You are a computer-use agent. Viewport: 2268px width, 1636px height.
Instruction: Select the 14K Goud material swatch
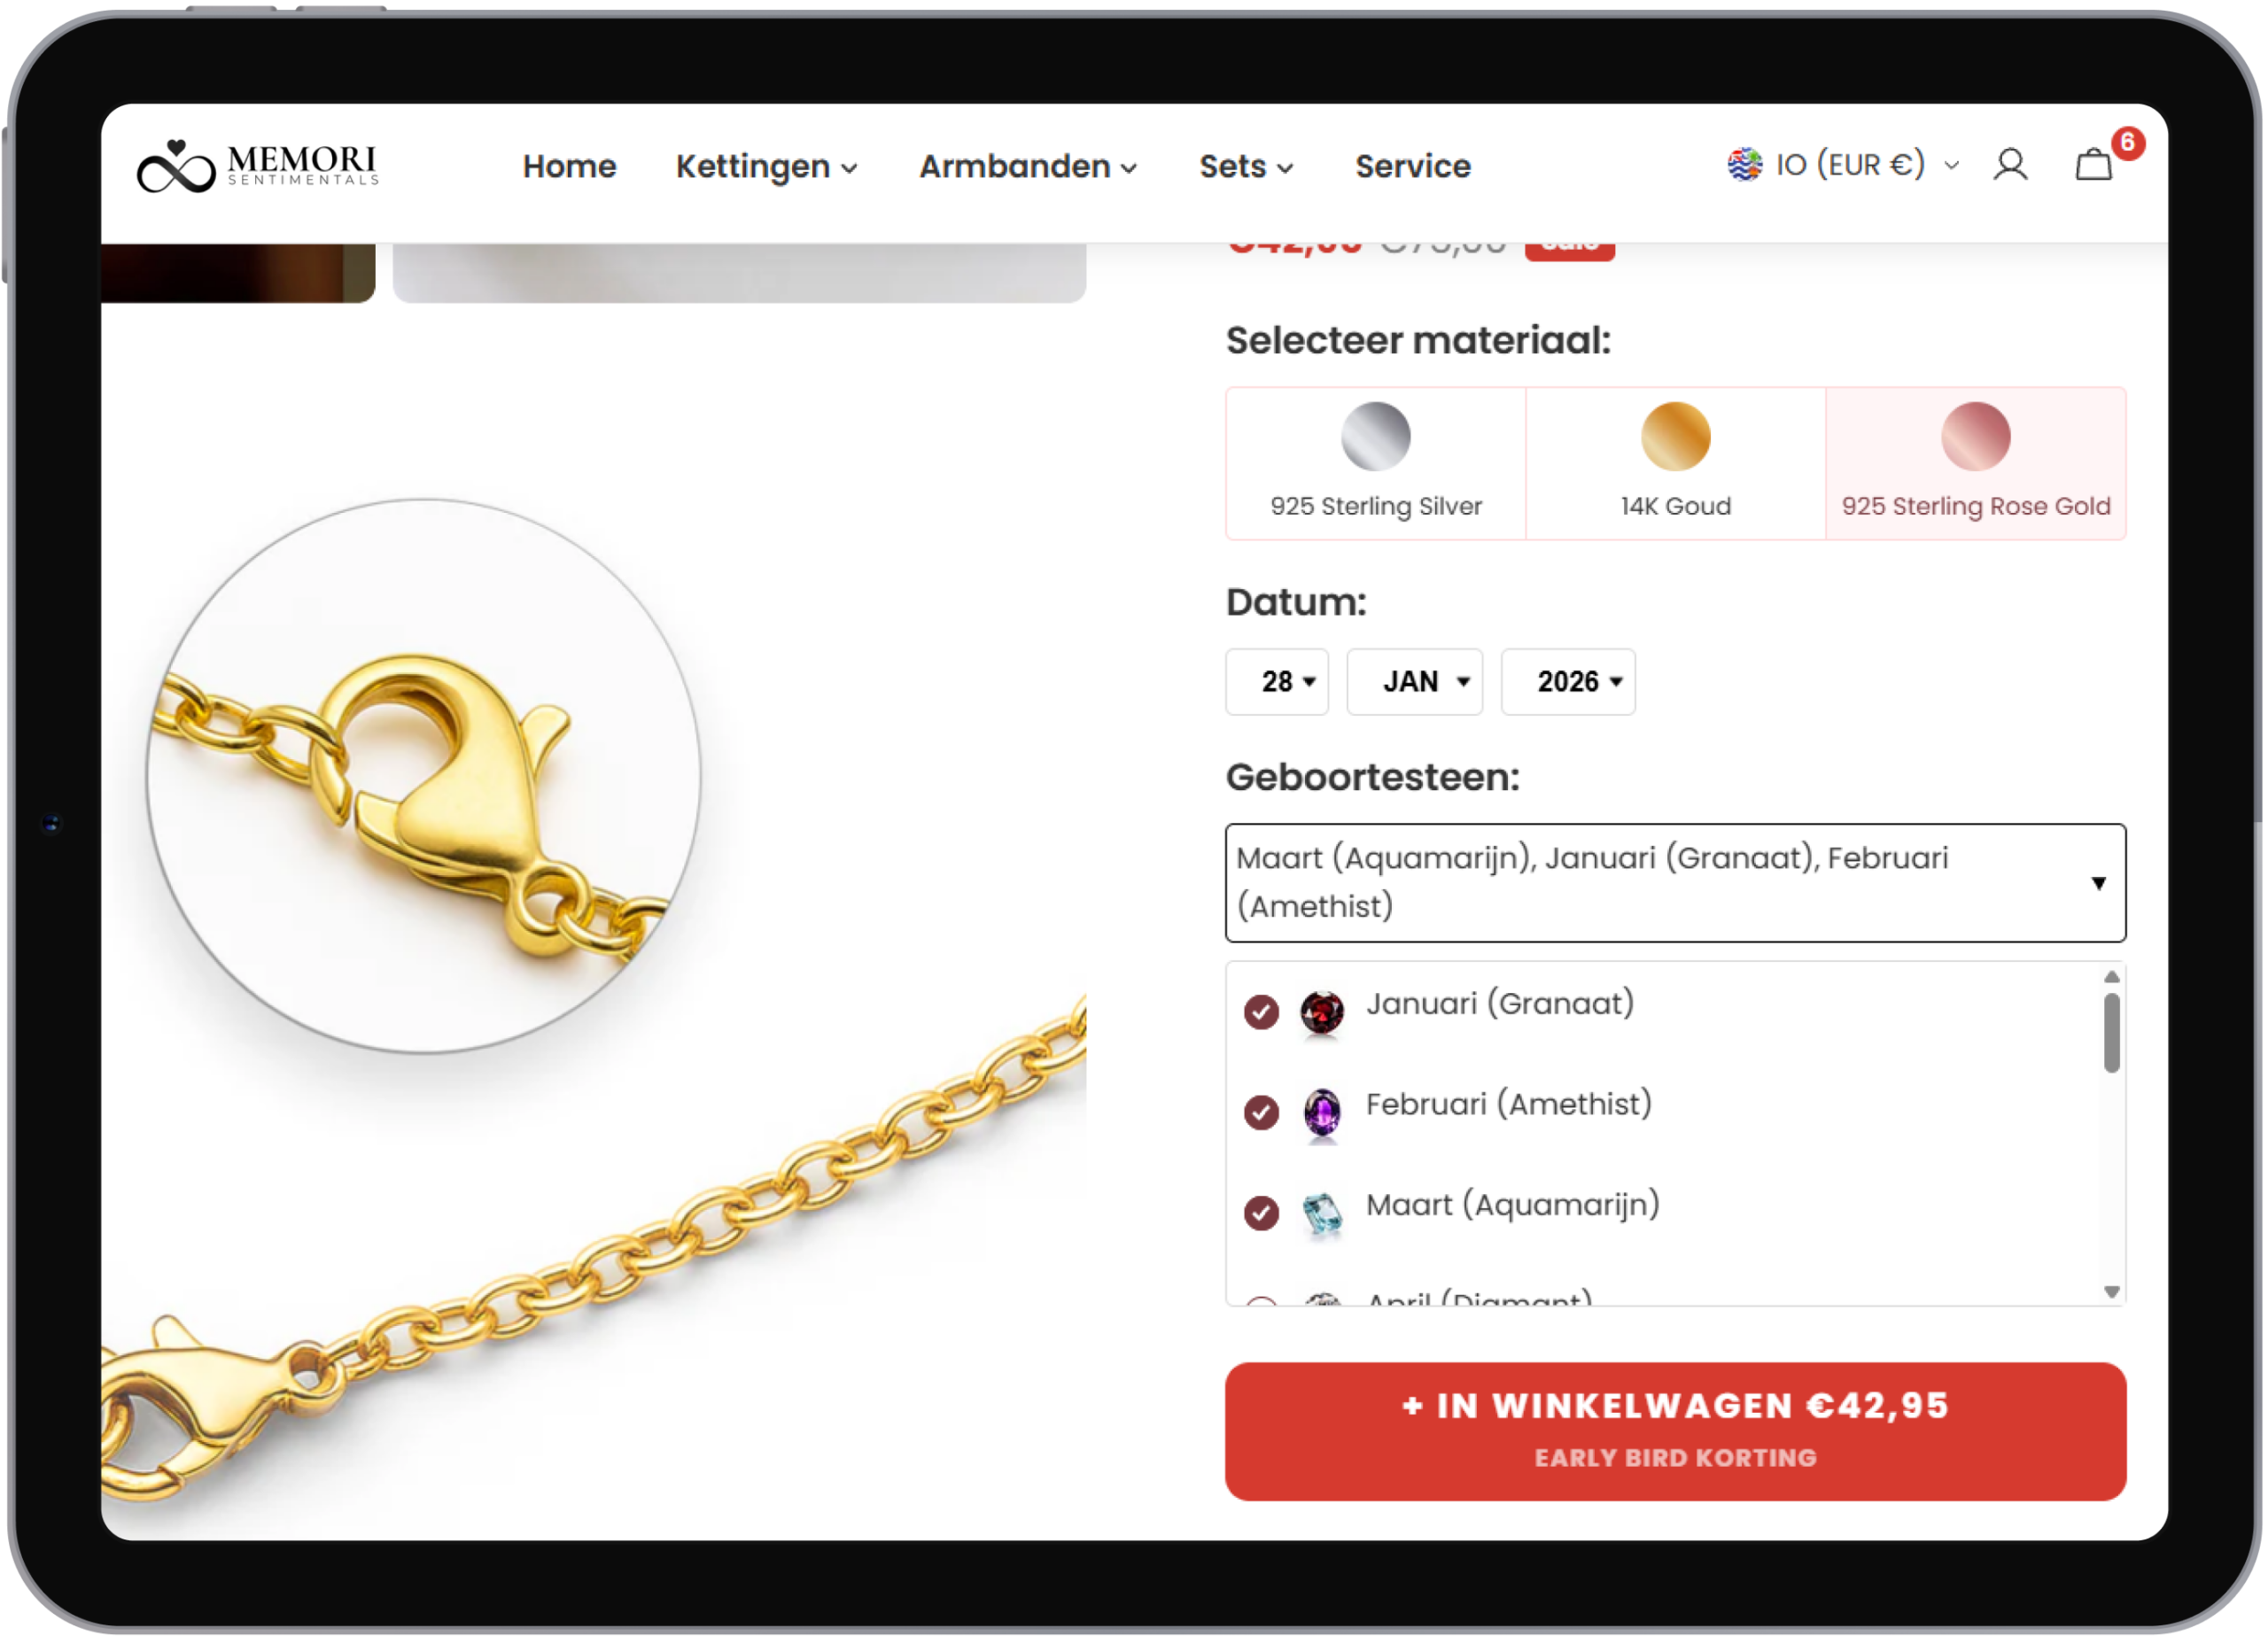click(x=1675, y=463)
